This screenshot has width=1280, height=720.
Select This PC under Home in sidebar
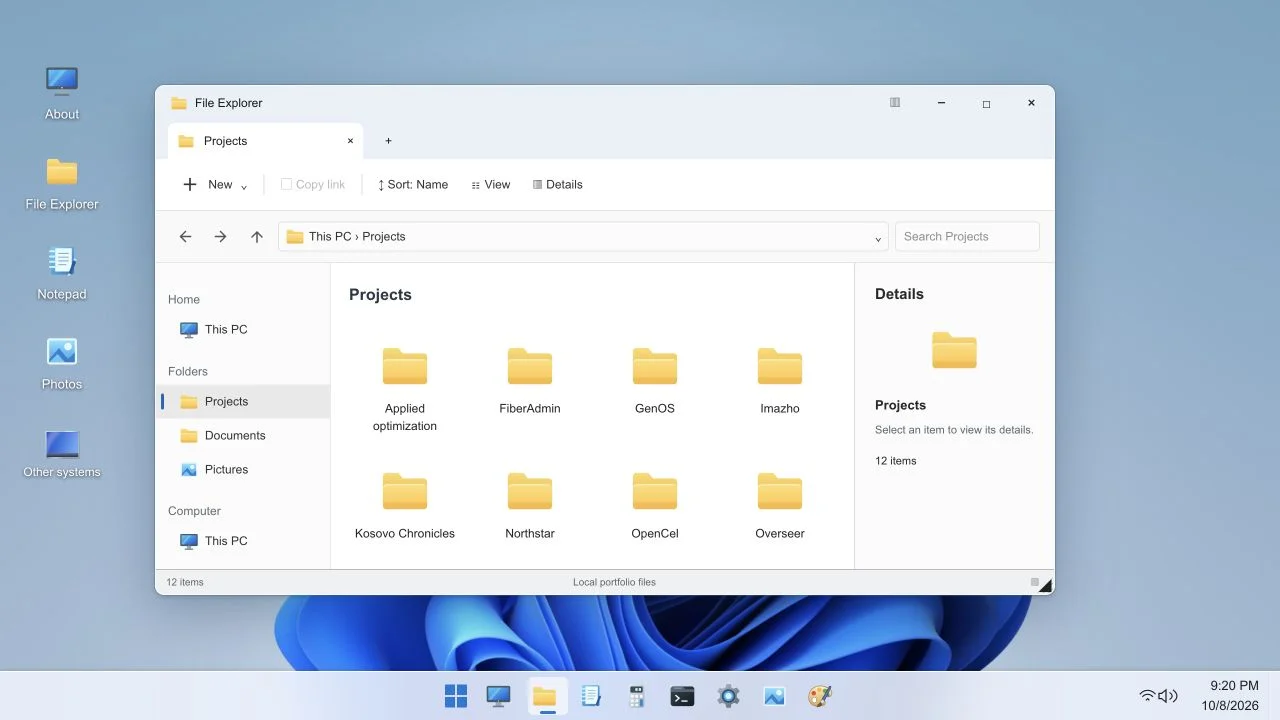click(x=244, y=330)
